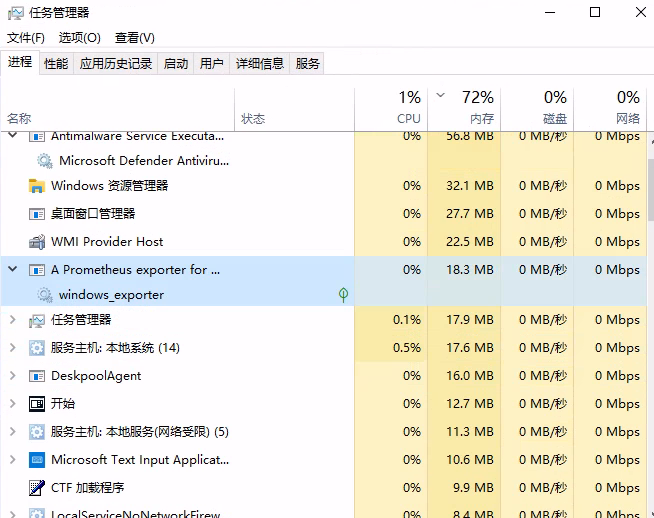
Task: Open the 文件(F) menu
Action: pos(26,38)
